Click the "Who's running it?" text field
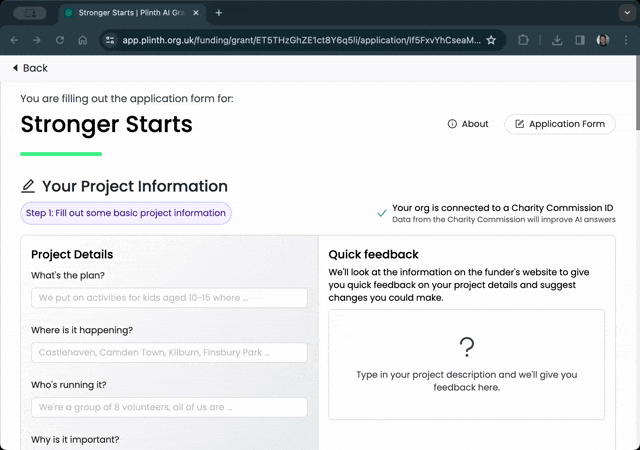 (168, 407)
